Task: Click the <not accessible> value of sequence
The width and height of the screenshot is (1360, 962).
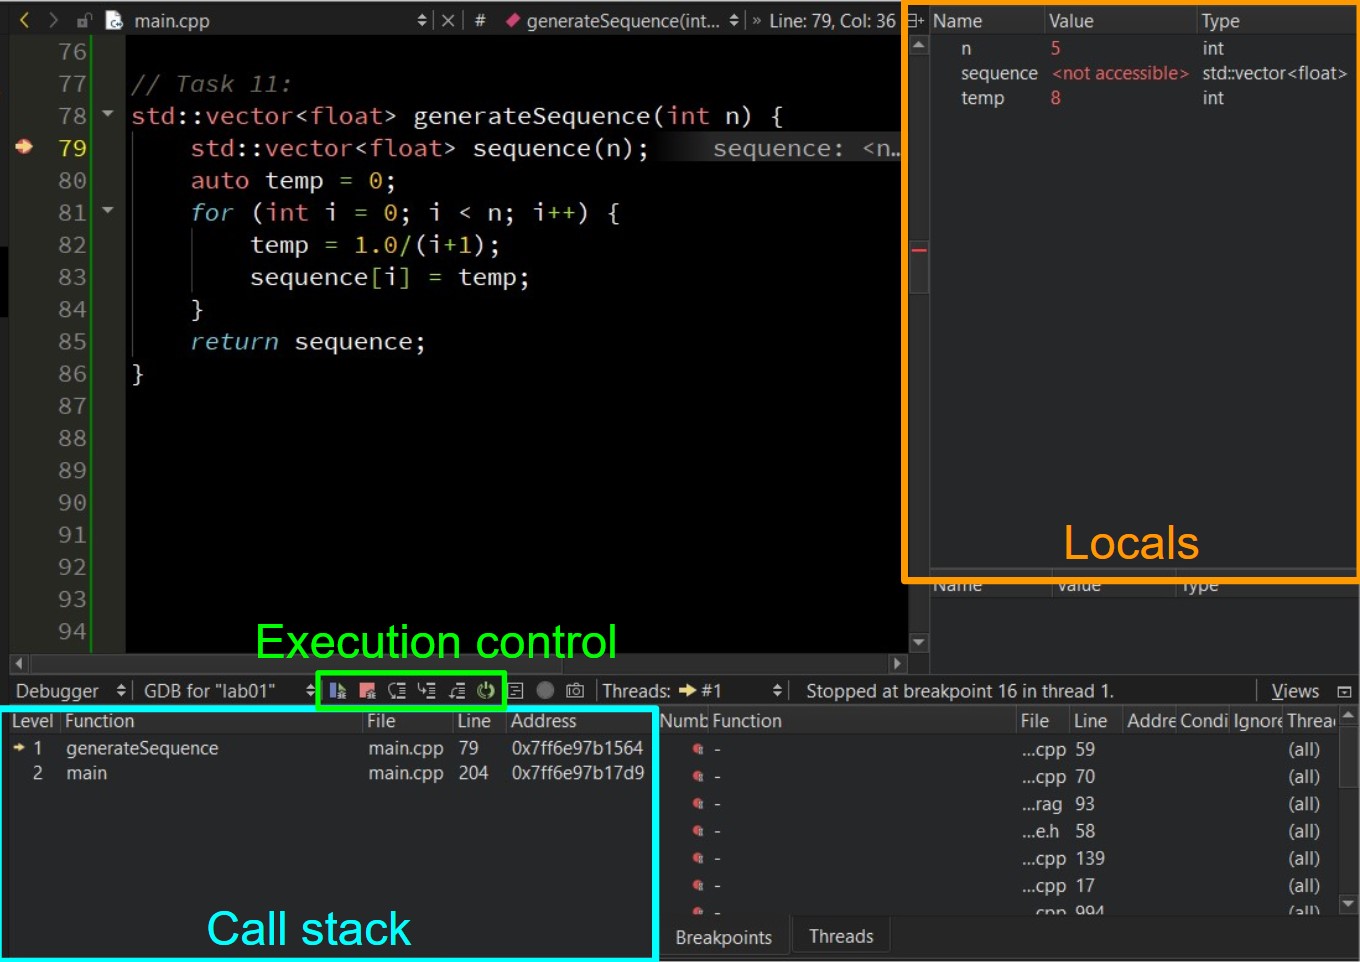Action: (1120, 73)
